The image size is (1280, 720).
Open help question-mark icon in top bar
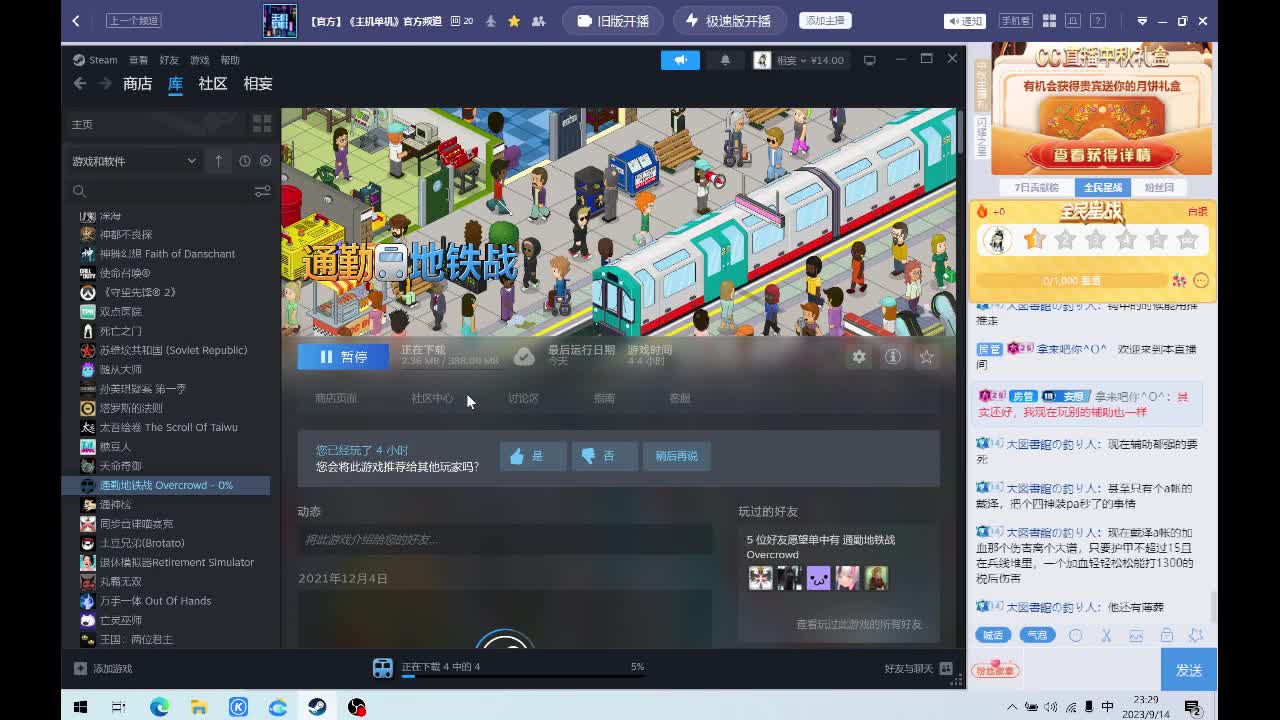tap(1099, 21)
